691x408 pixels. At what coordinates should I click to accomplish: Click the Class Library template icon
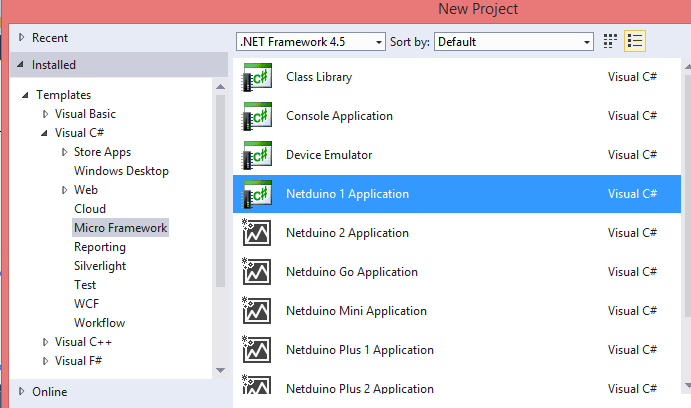pos(257,78)
